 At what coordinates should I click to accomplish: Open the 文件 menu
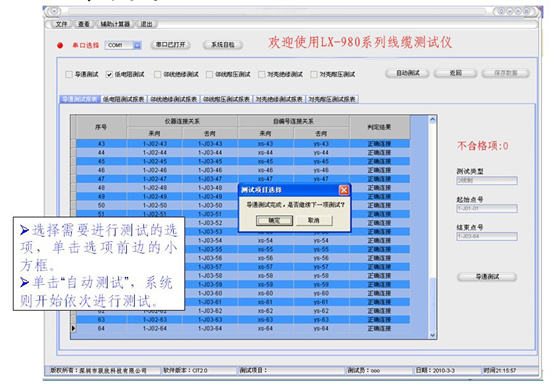(61, 24)
